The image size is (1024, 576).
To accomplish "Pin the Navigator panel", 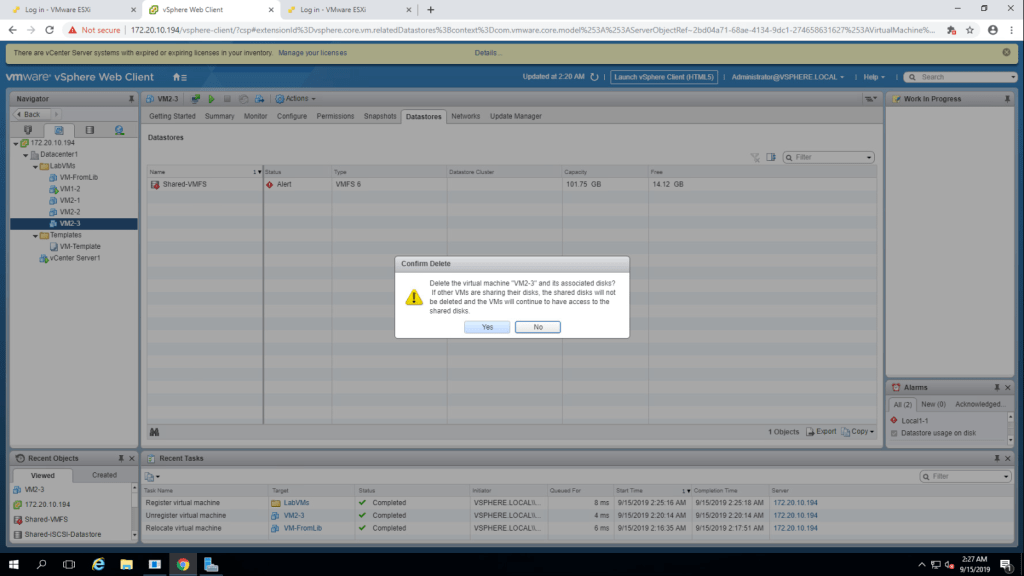I will click(131, 99).
